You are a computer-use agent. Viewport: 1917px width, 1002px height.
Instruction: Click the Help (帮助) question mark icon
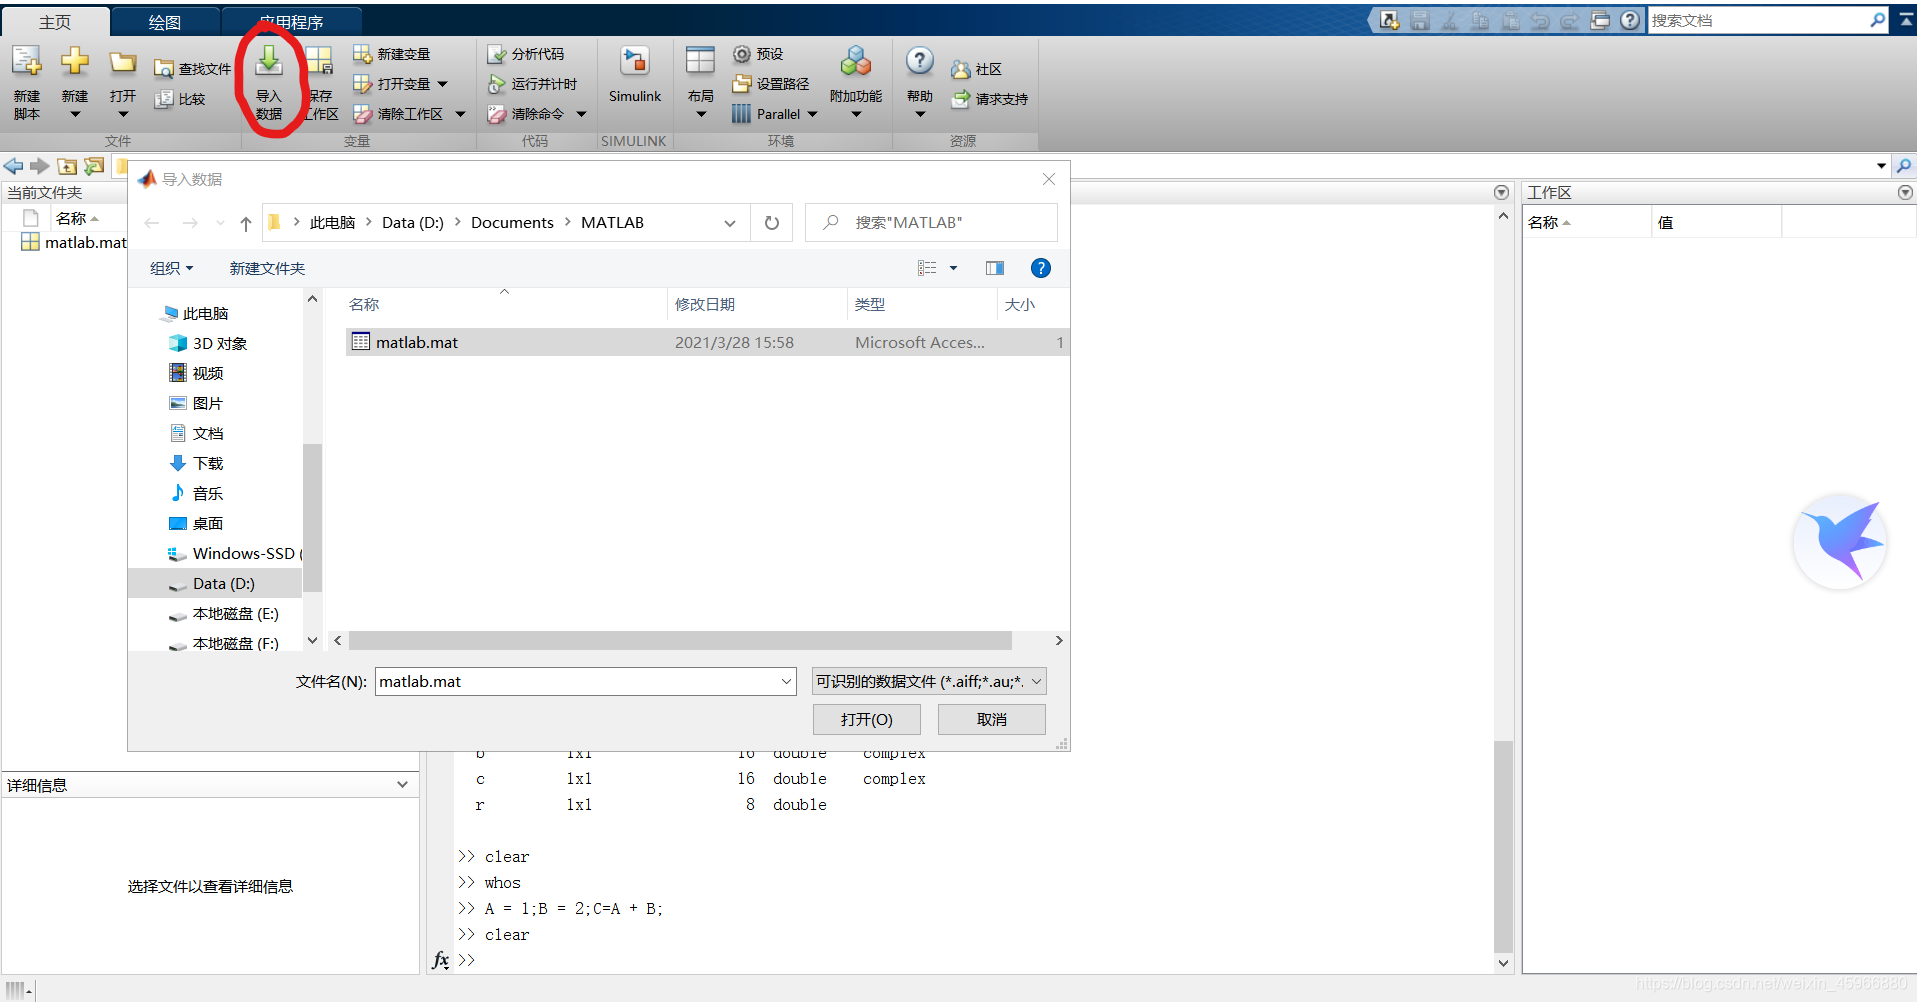click(920, 61)
